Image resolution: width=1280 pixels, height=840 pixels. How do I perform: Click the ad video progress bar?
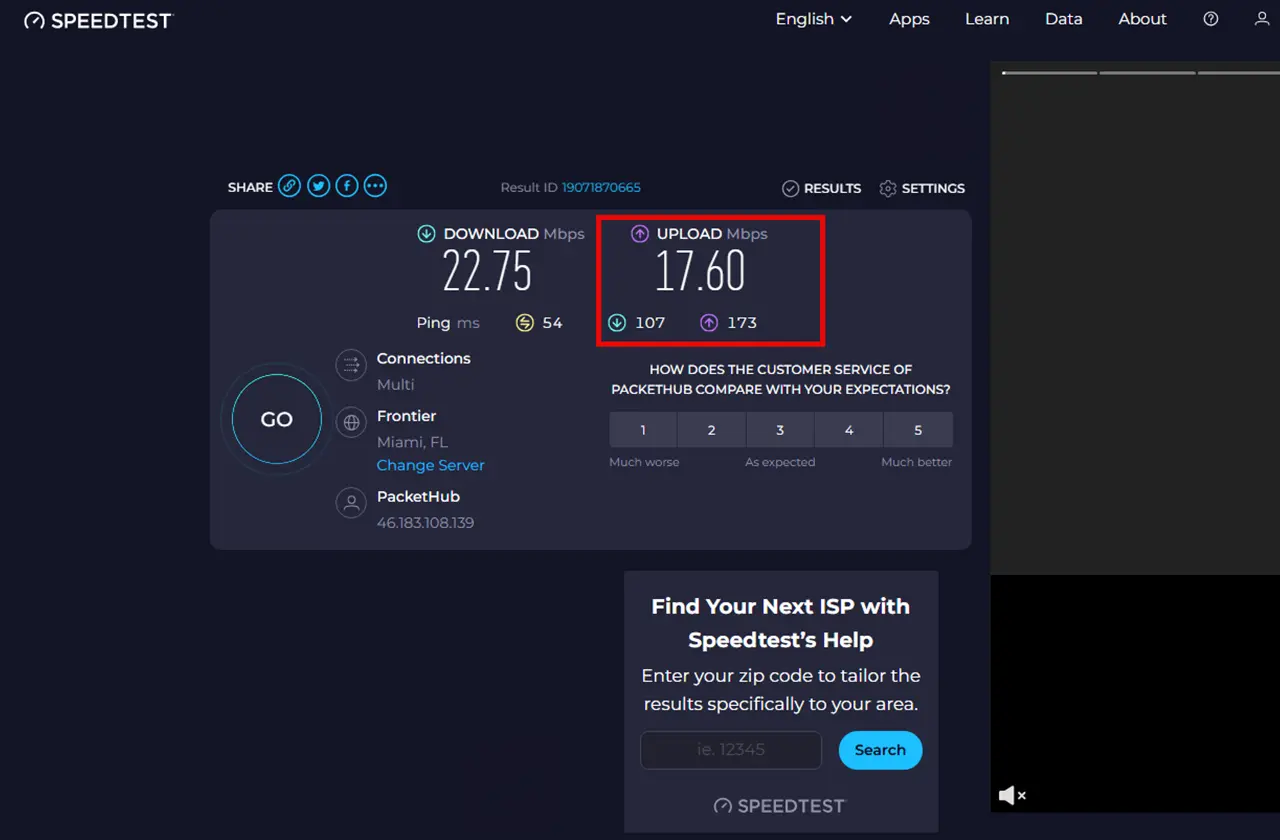click(x=1141, y=72)
